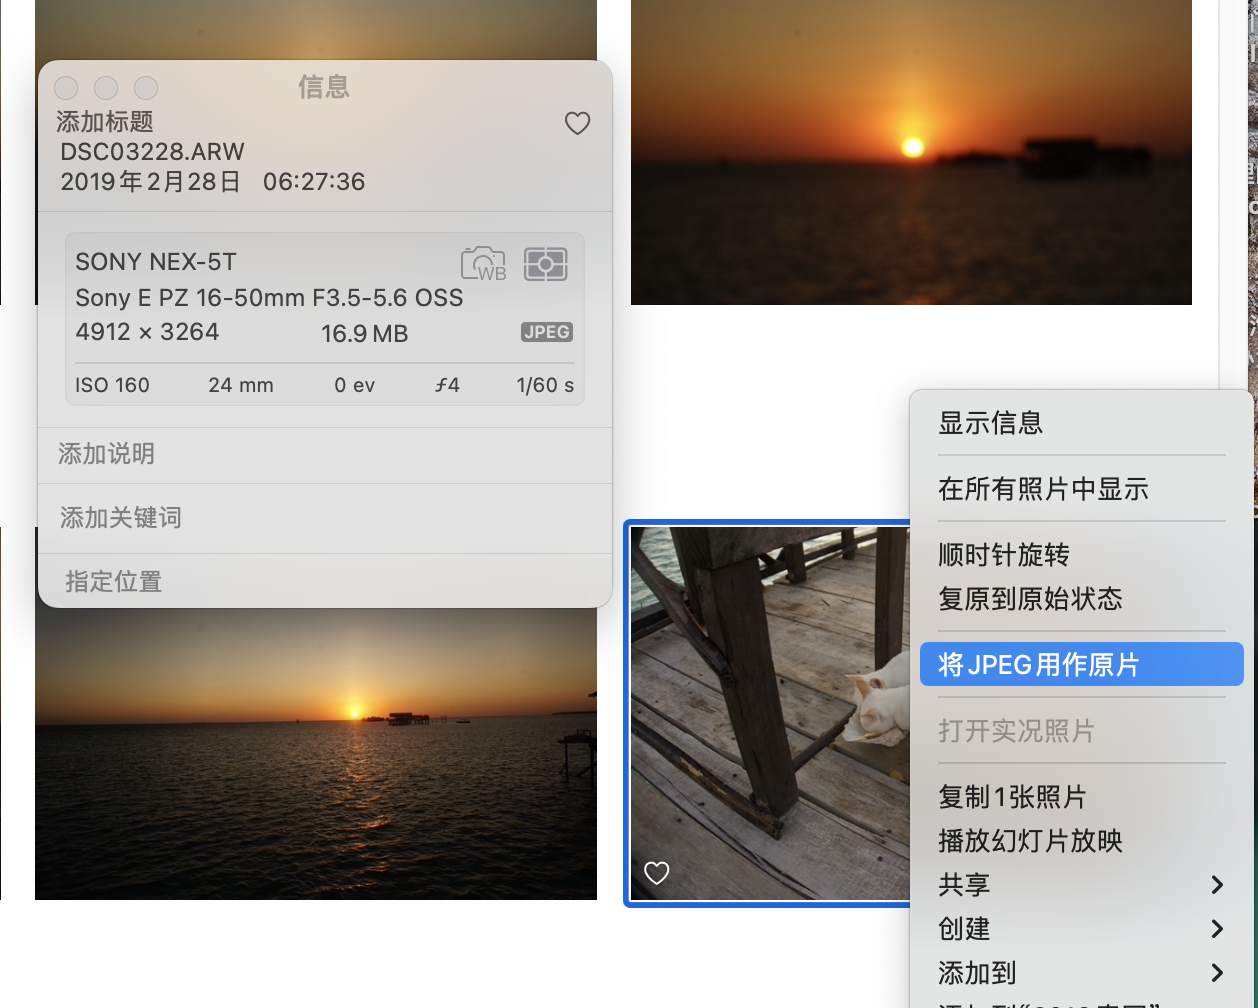Click the JPEG format badge
The image size is (1258, 1008).
point(546,332)
